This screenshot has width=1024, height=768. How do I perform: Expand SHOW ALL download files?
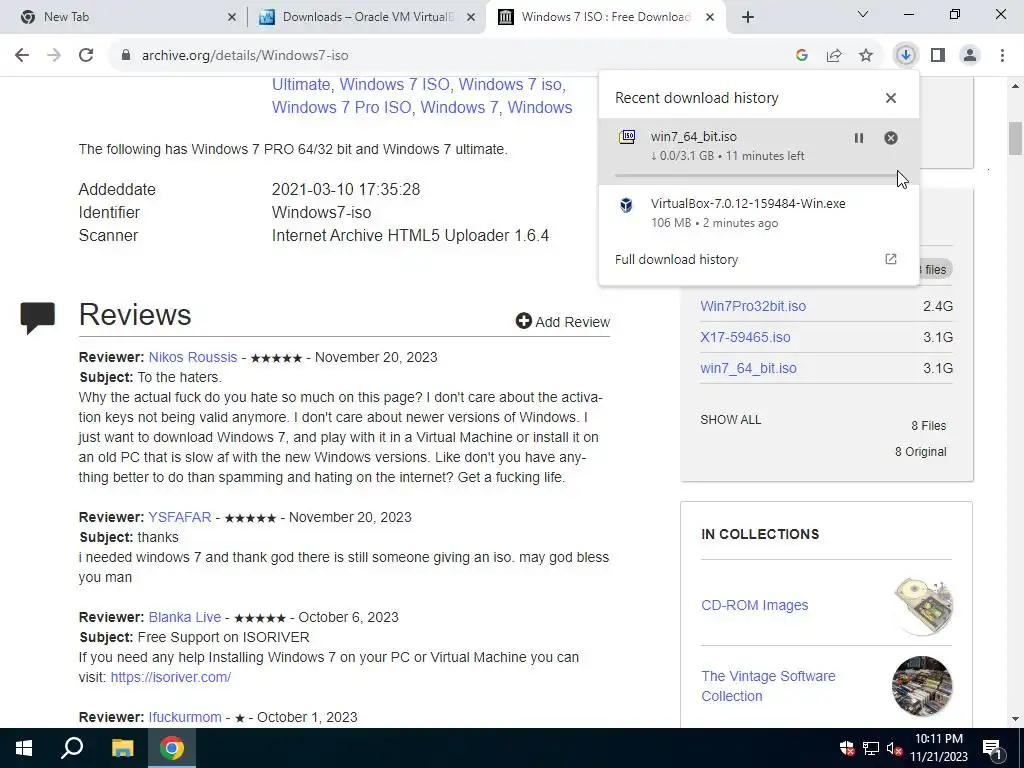point(731,420)
